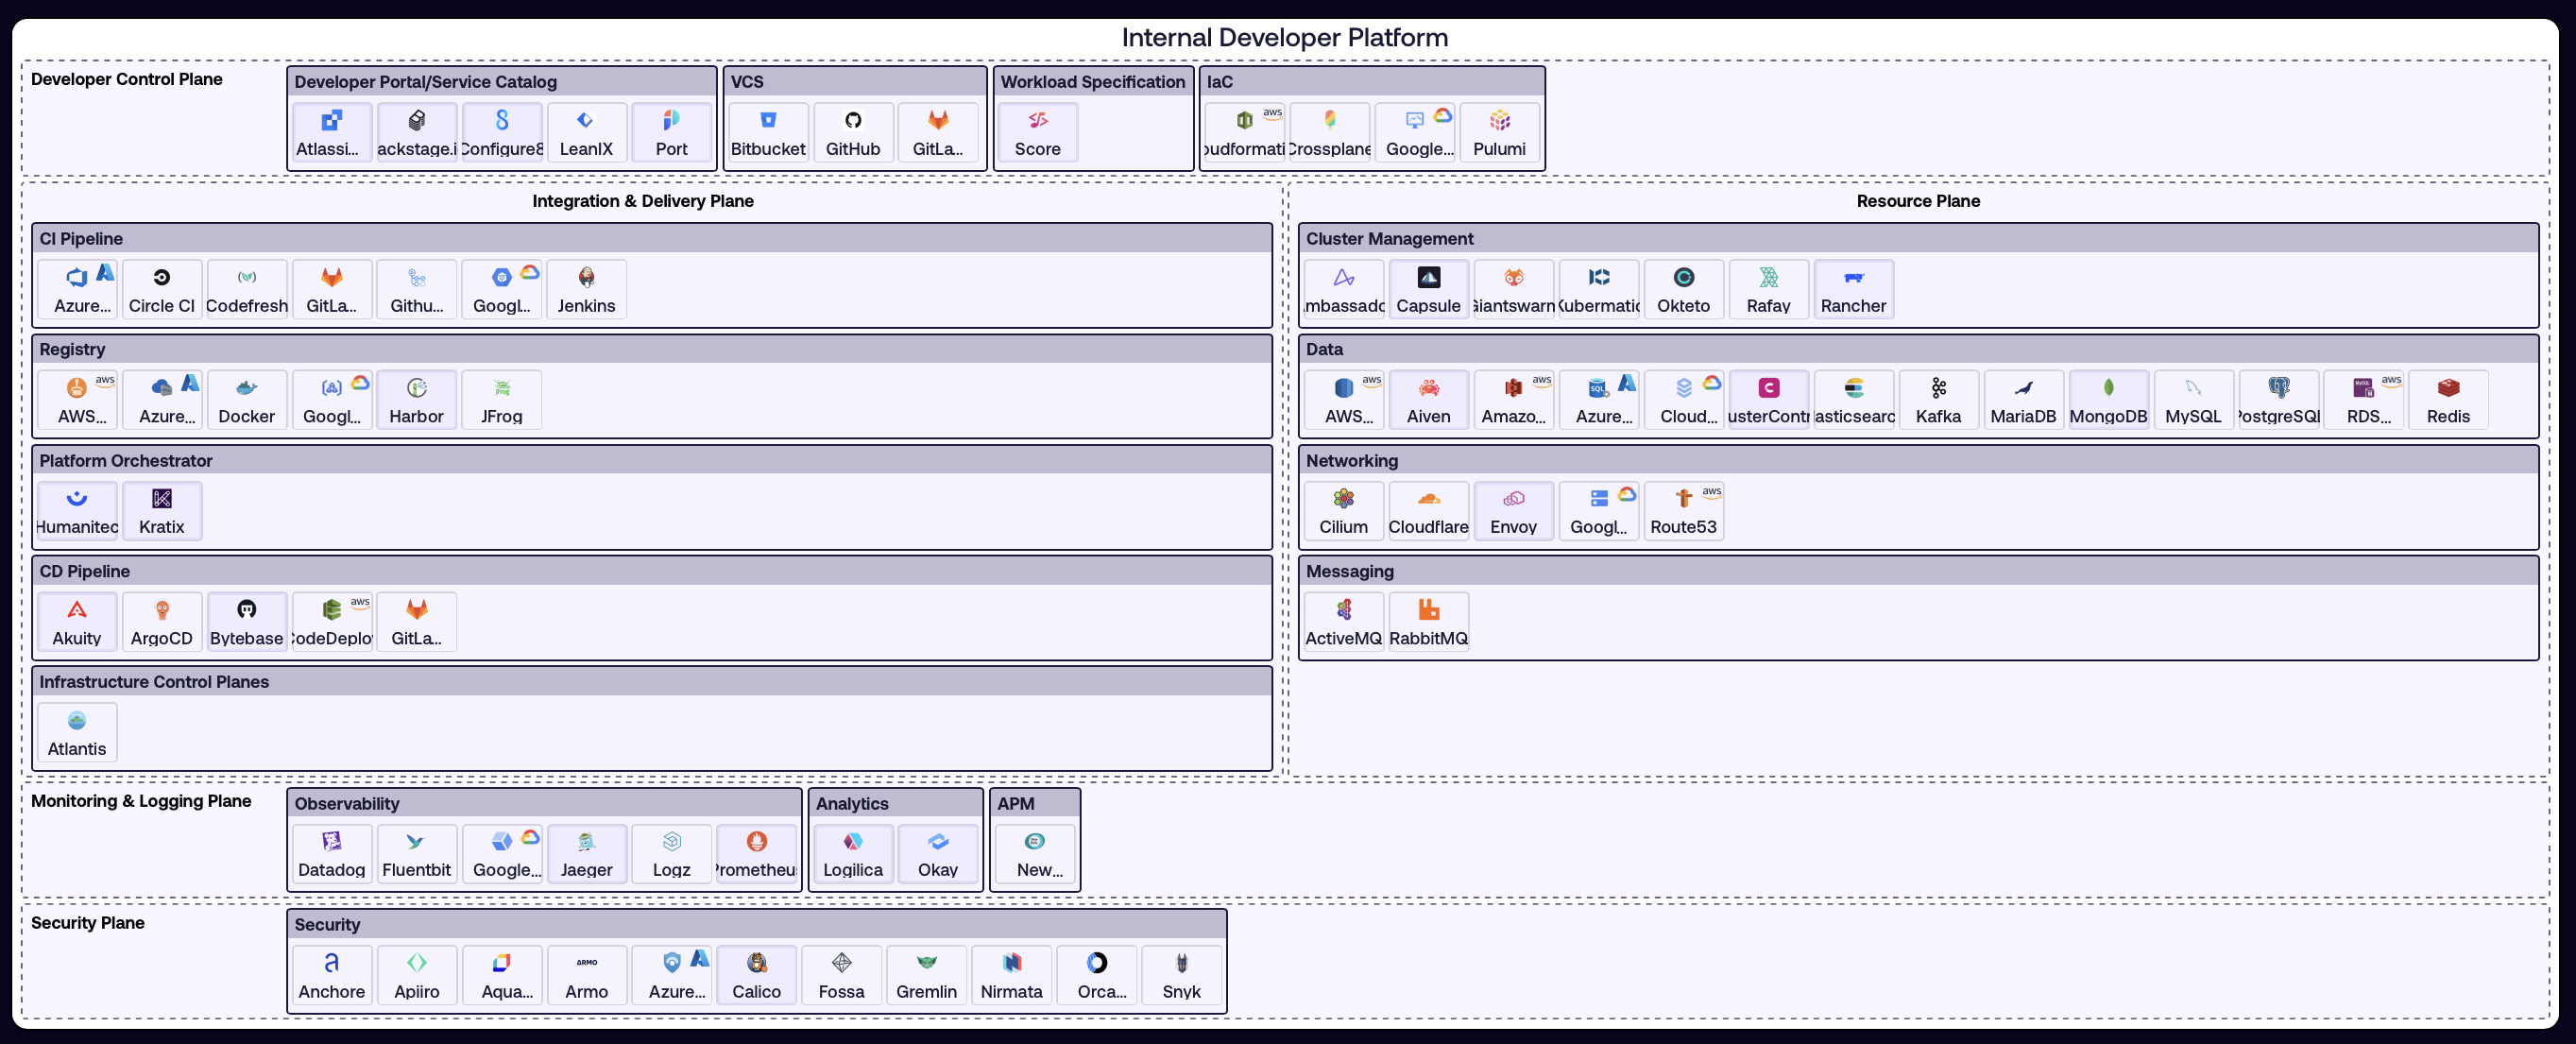Select the Jenkins icon in CI Pipeline

[x=586, y=289]
